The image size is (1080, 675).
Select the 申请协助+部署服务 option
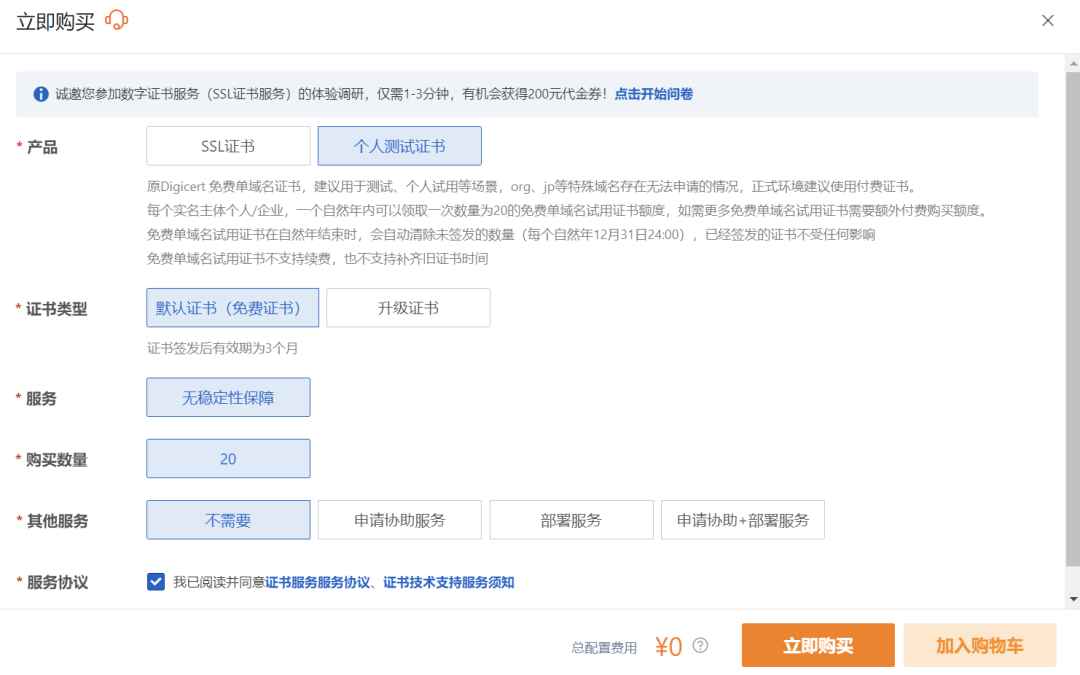pos(742,520)
